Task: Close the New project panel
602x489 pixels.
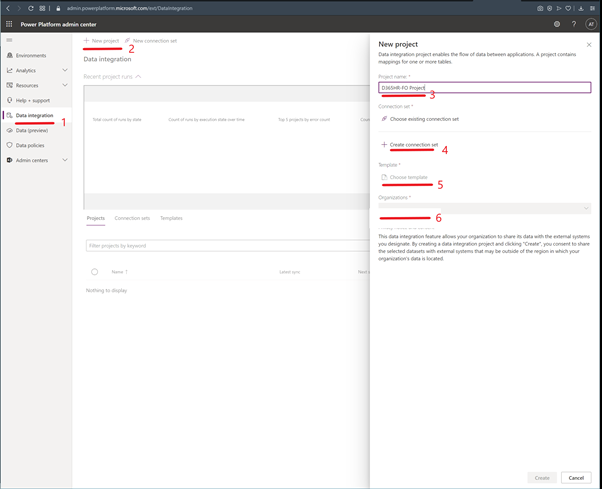Action: 589,45
